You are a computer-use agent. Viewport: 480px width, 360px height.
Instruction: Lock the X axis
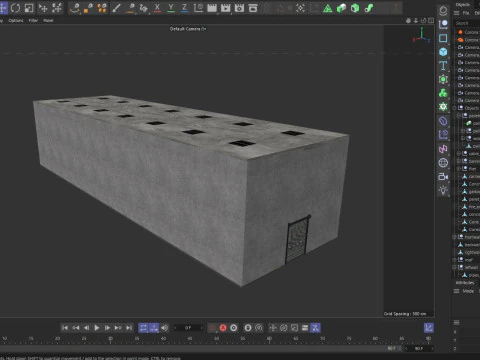[157, 8]
